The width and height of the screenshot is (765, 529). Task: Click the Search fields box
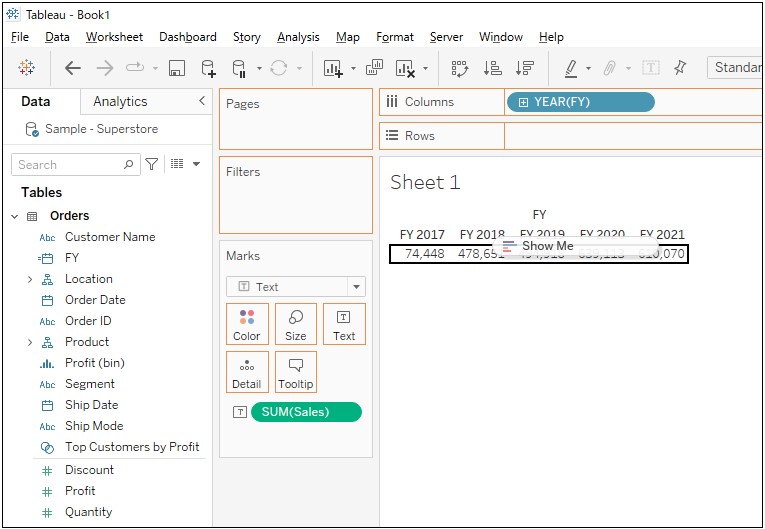tap(76, 164)
